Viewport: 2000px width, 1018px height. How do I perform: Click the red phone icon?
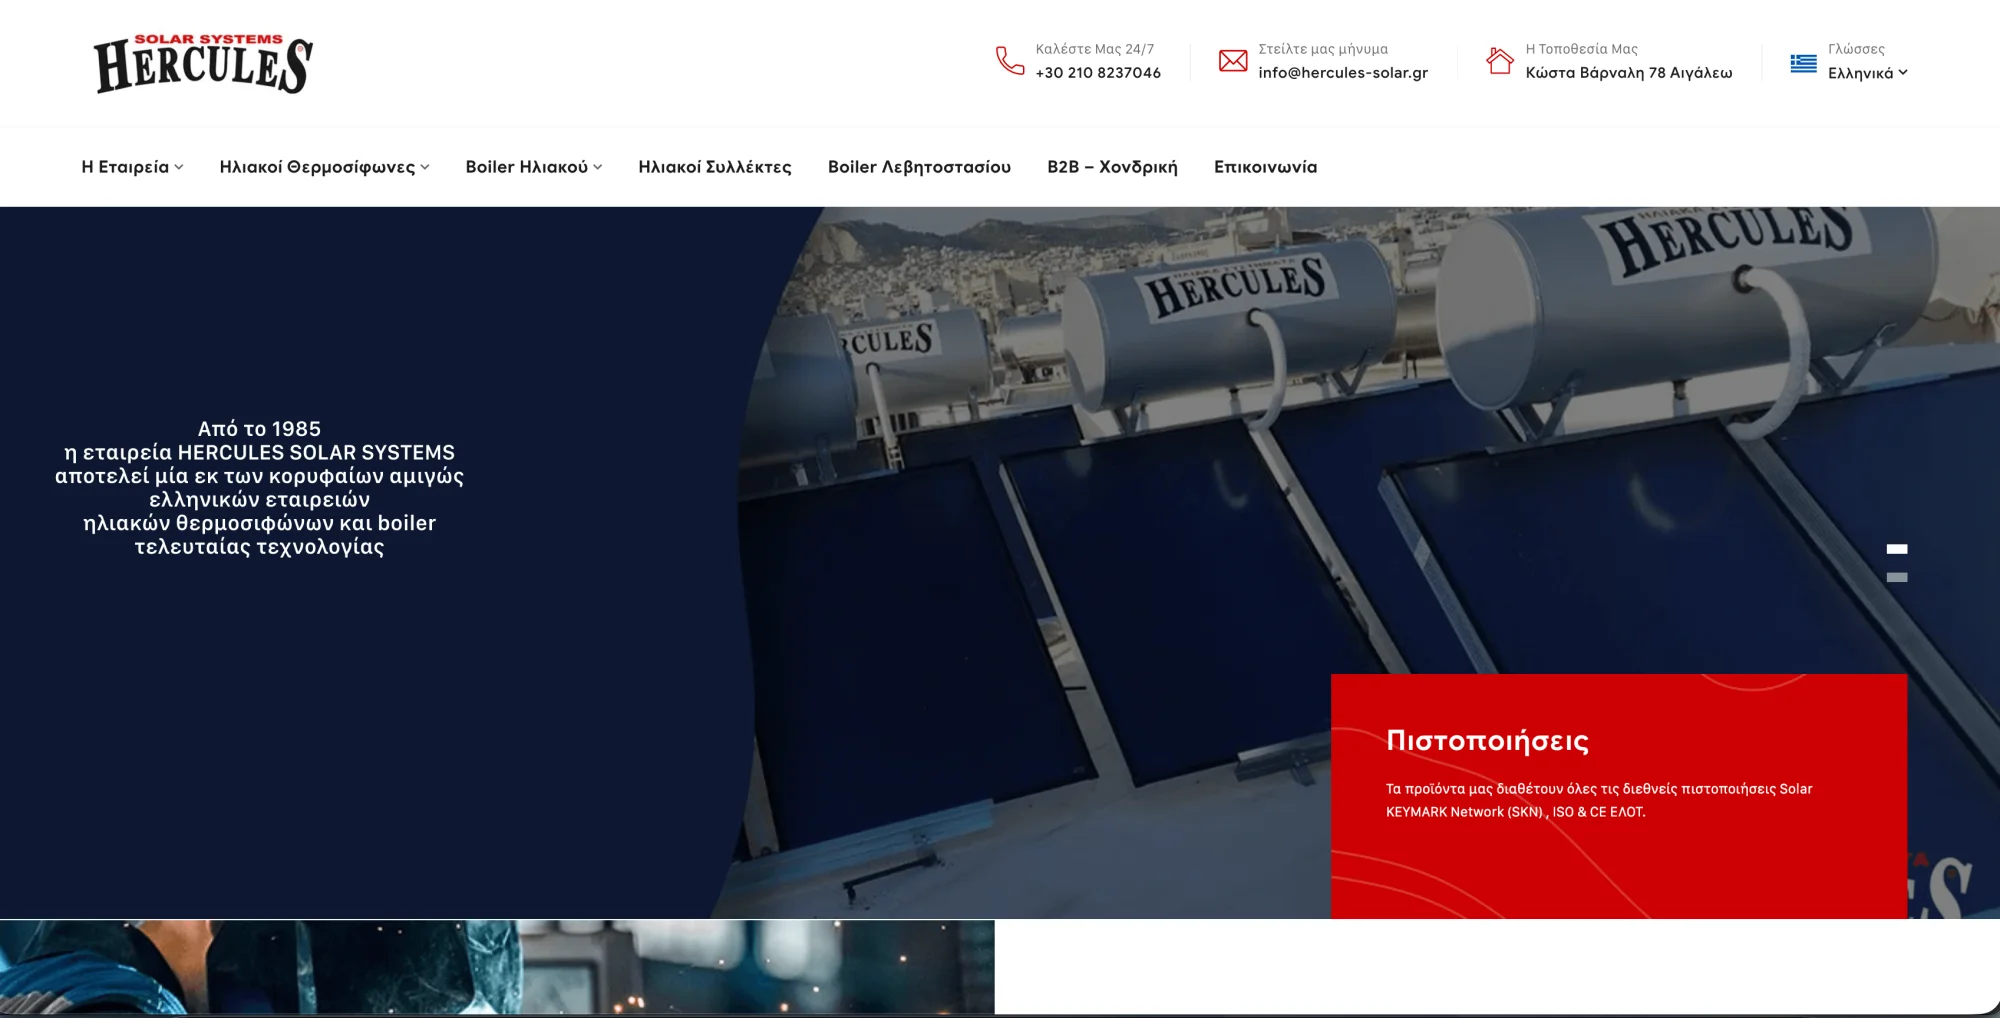click(1009, 61)
